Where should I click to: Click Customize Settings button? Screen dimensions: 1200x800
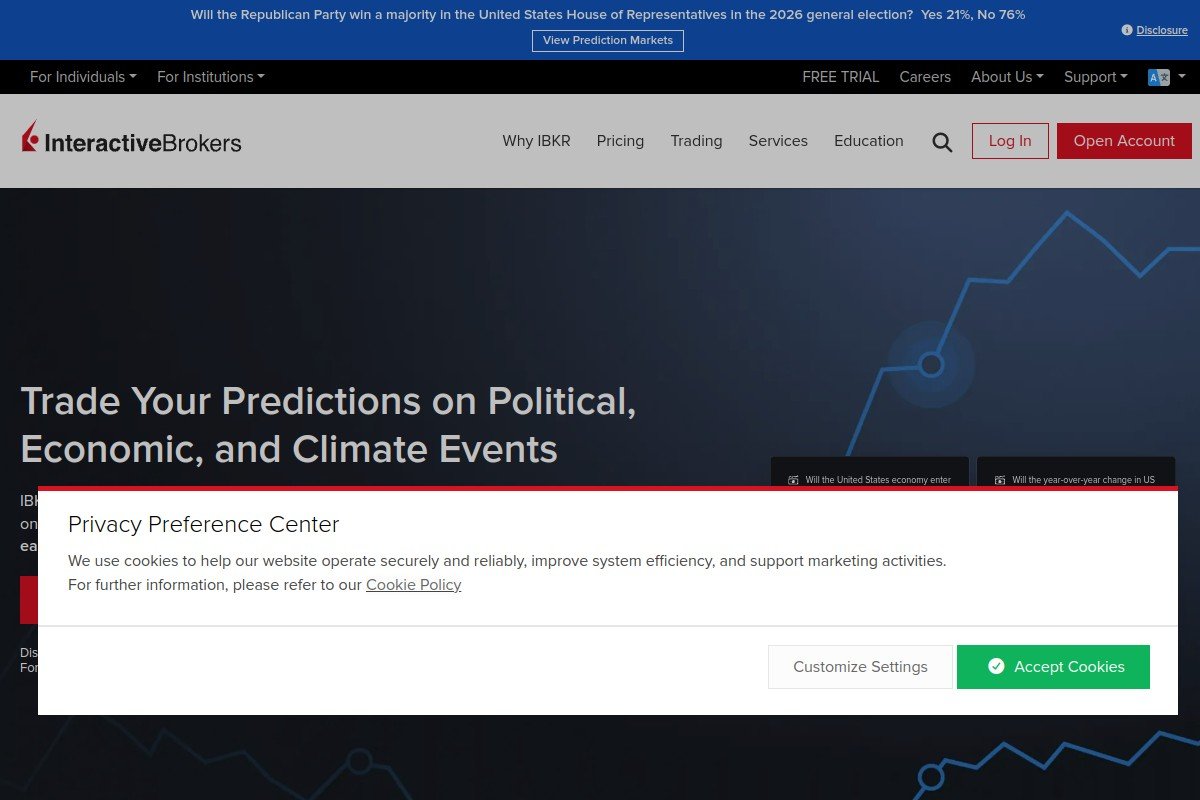tap(860, 667)
